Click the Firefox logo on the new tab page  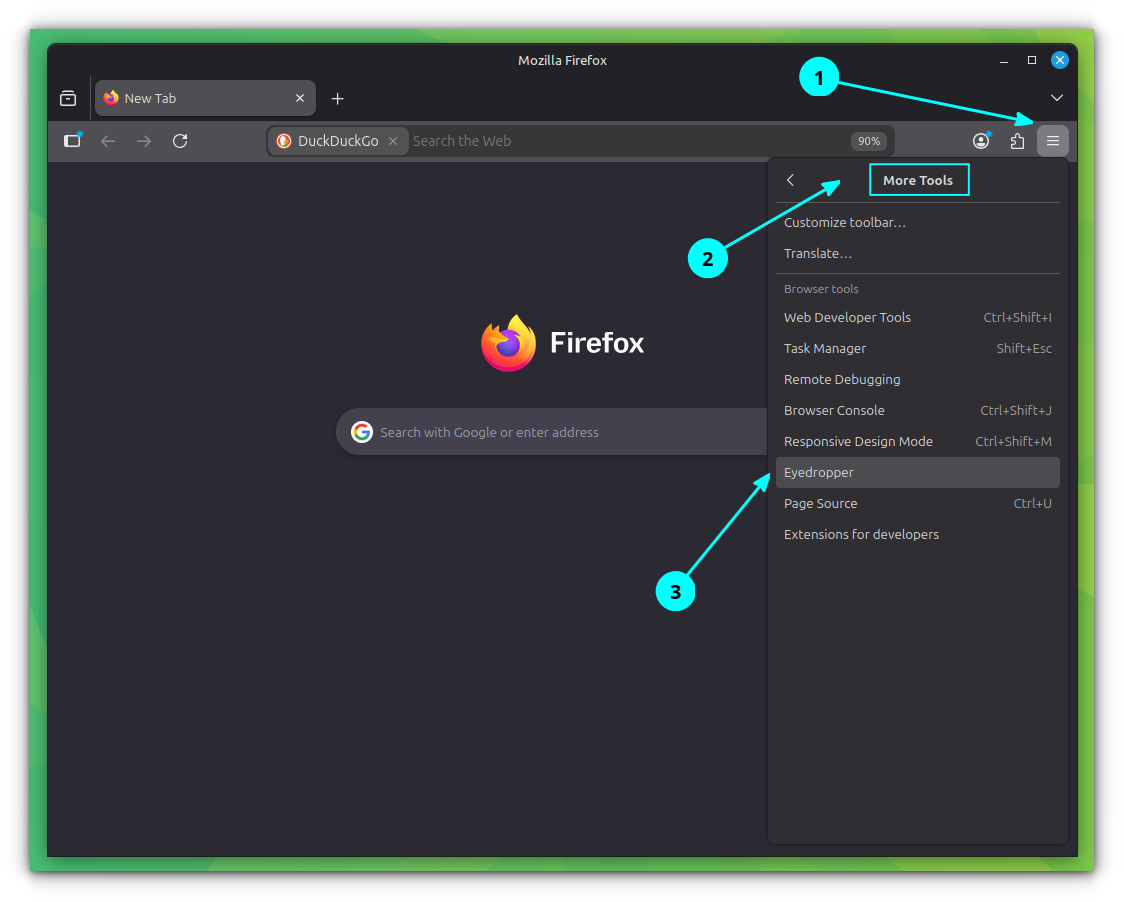pyautogui.click(x=508, y=343)
